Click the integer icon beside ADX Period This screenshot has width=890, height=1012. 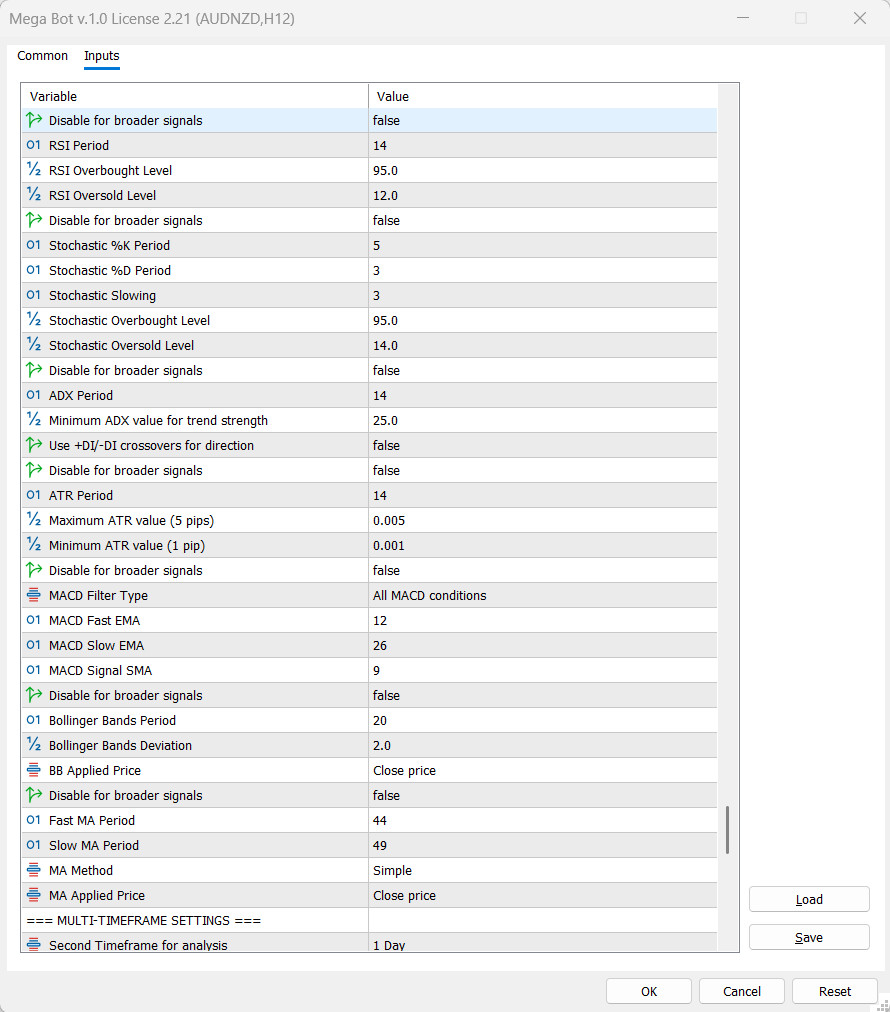click(x=34, y=395)
